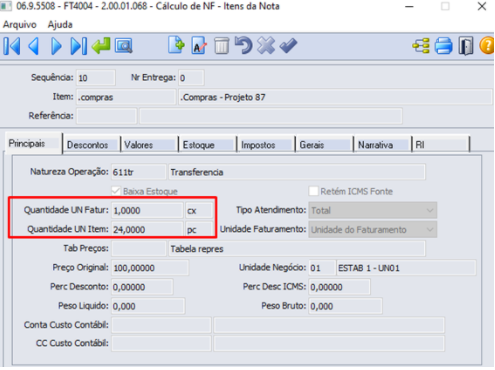Click the .Compras - Projeto 87 description
The height and width of the screenshot is (370, 495).
tap(335, 97)
